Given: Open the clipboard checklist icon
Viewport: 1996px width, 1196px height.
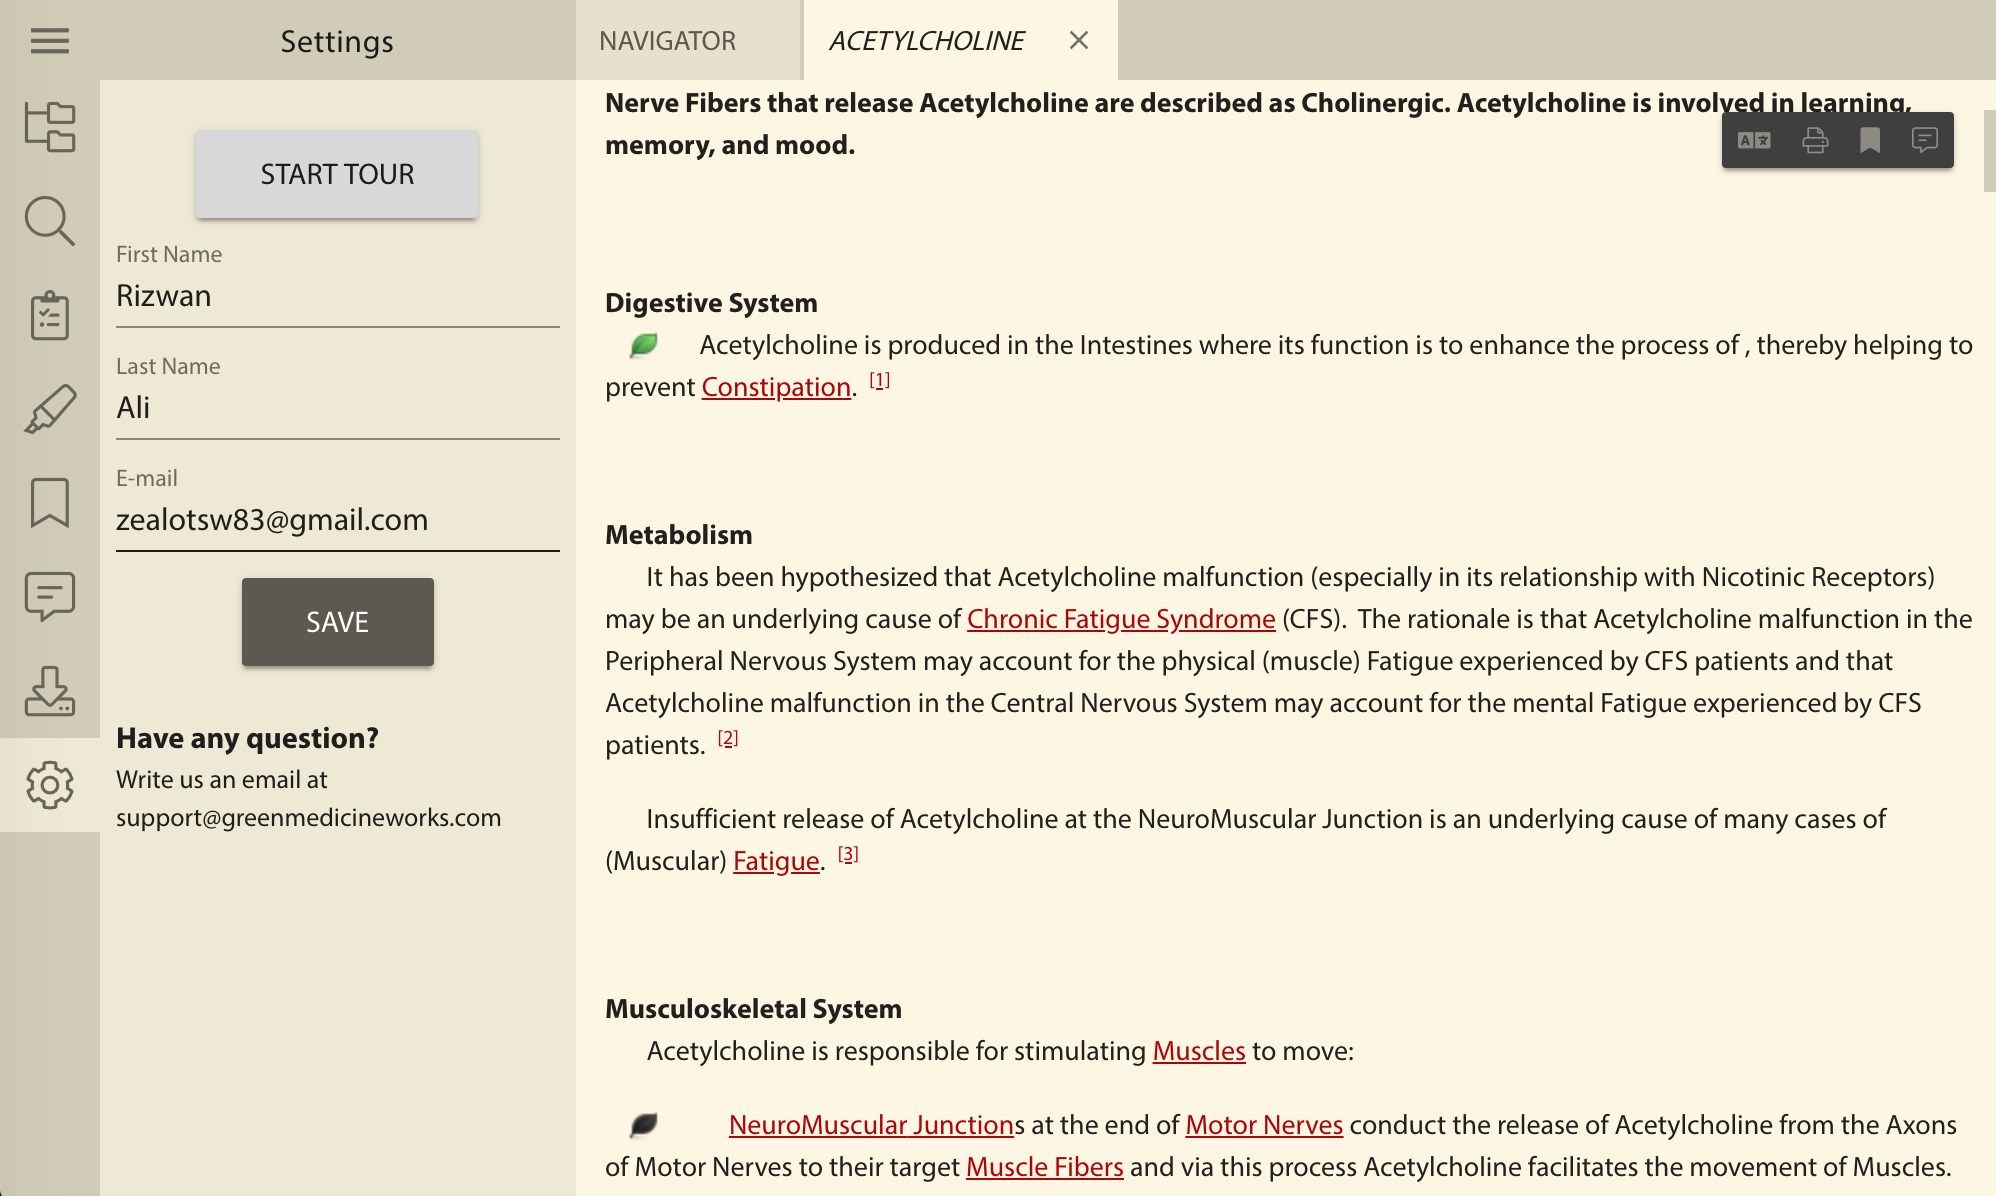Looking at the screenshot, I should pos(49,315).
